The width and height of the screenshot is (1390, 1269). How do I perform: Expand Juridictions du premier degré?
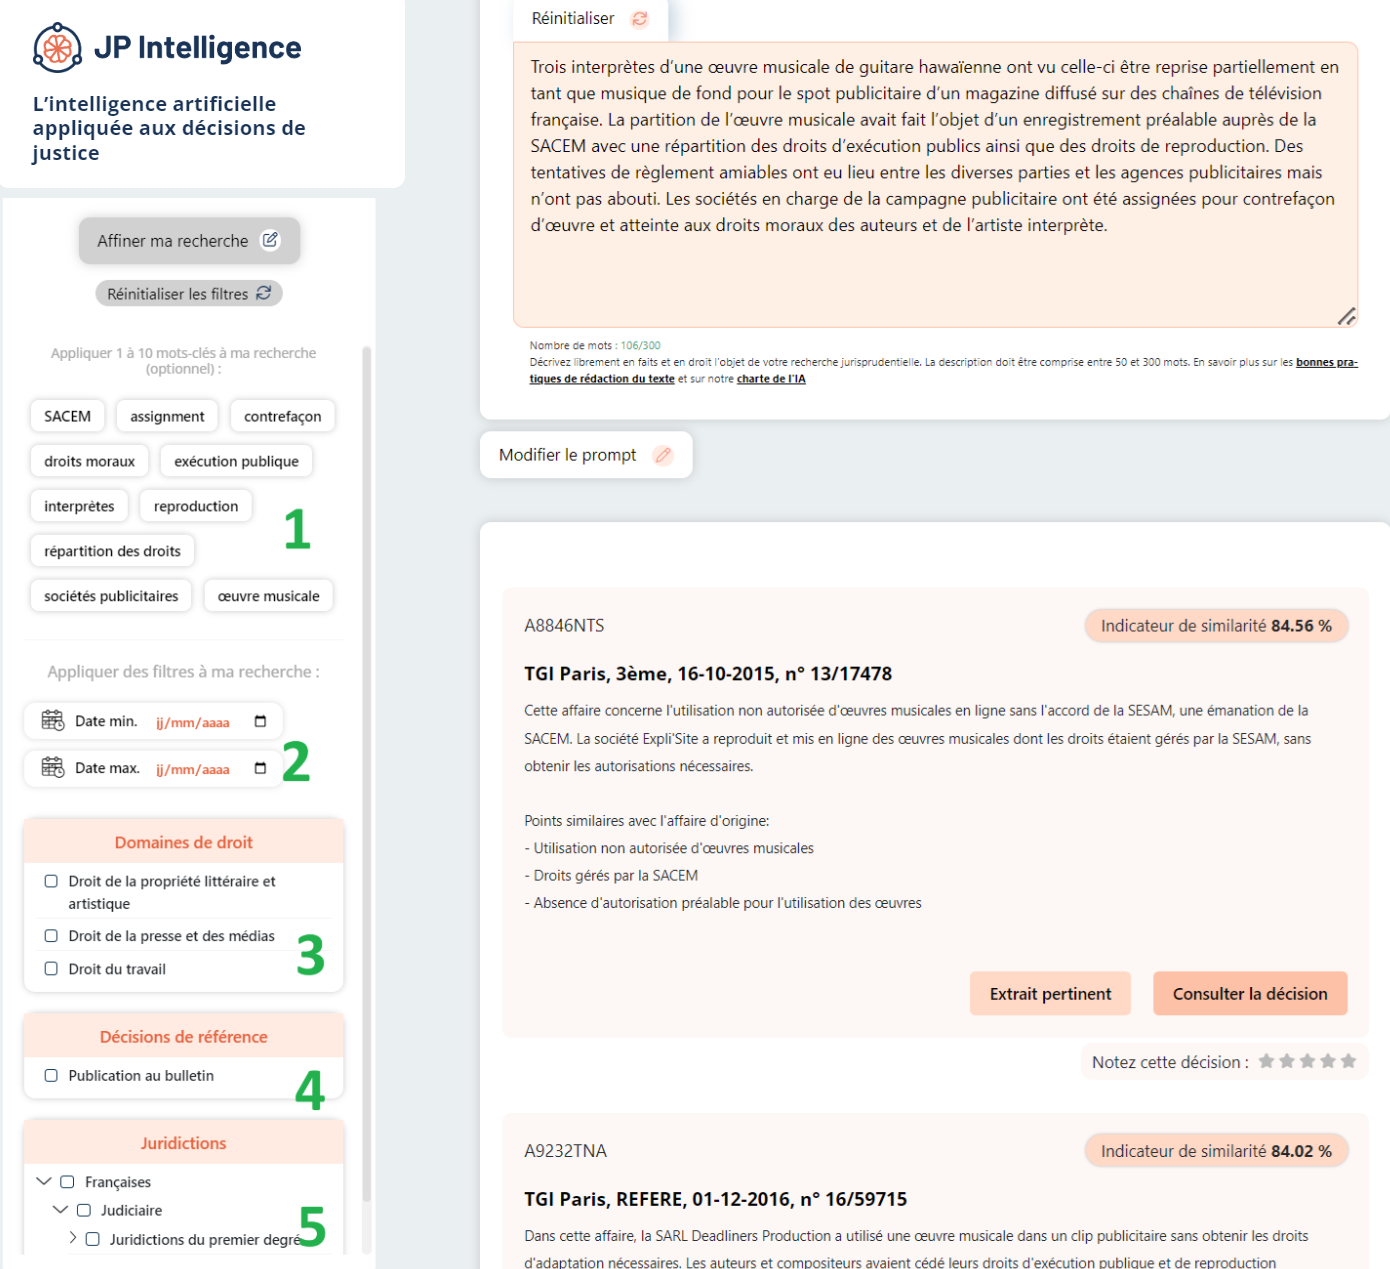(73, 1238)
